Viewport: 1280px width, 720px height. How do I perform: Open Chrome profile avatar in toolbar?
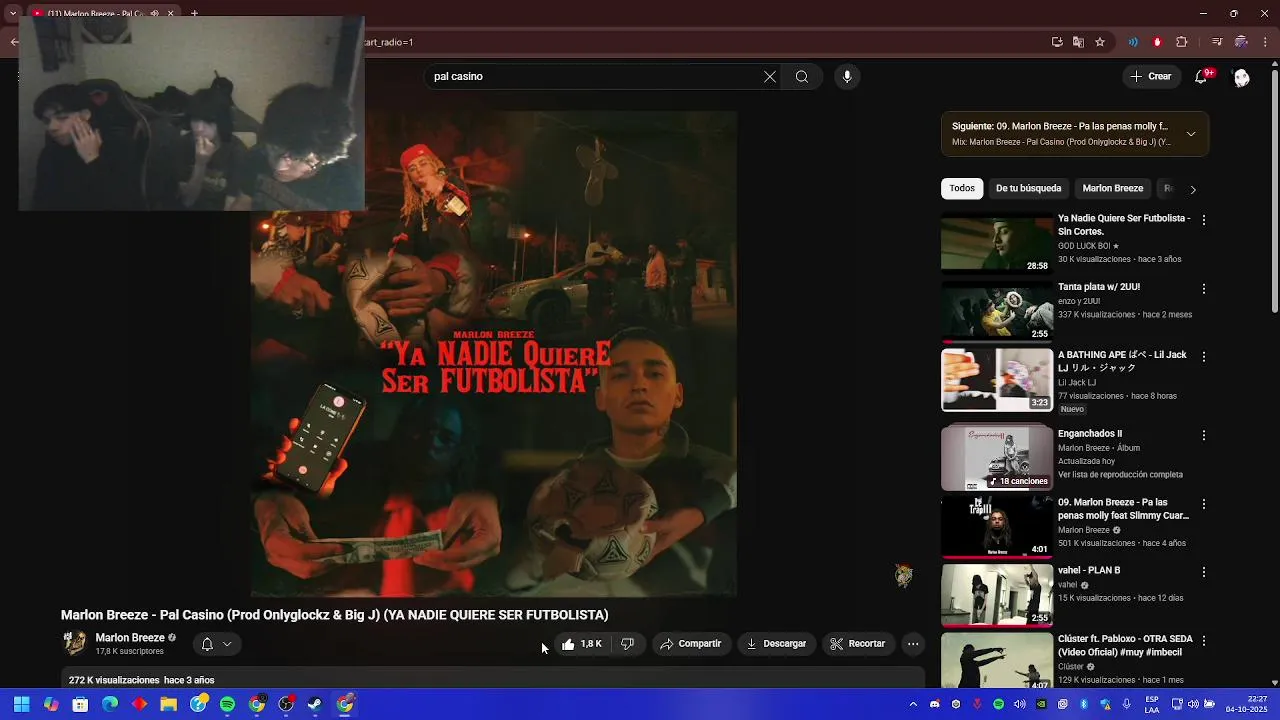point(1241,42)
